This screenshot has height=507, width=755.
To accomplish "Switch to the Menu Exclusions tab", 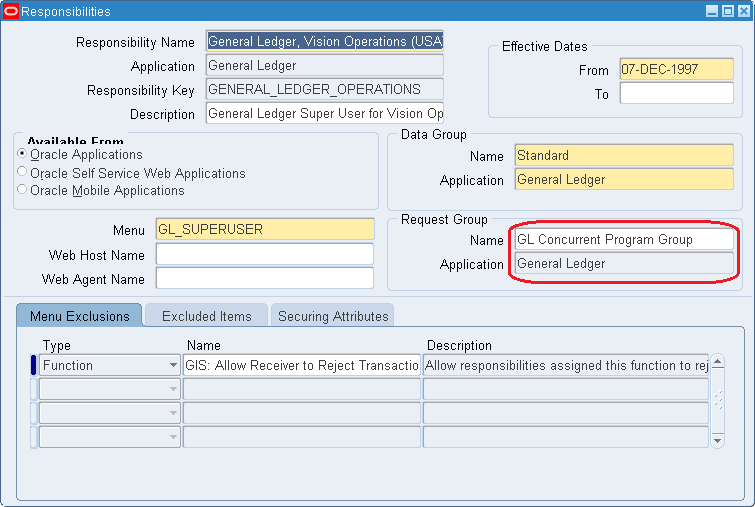I will pos(79,316).
